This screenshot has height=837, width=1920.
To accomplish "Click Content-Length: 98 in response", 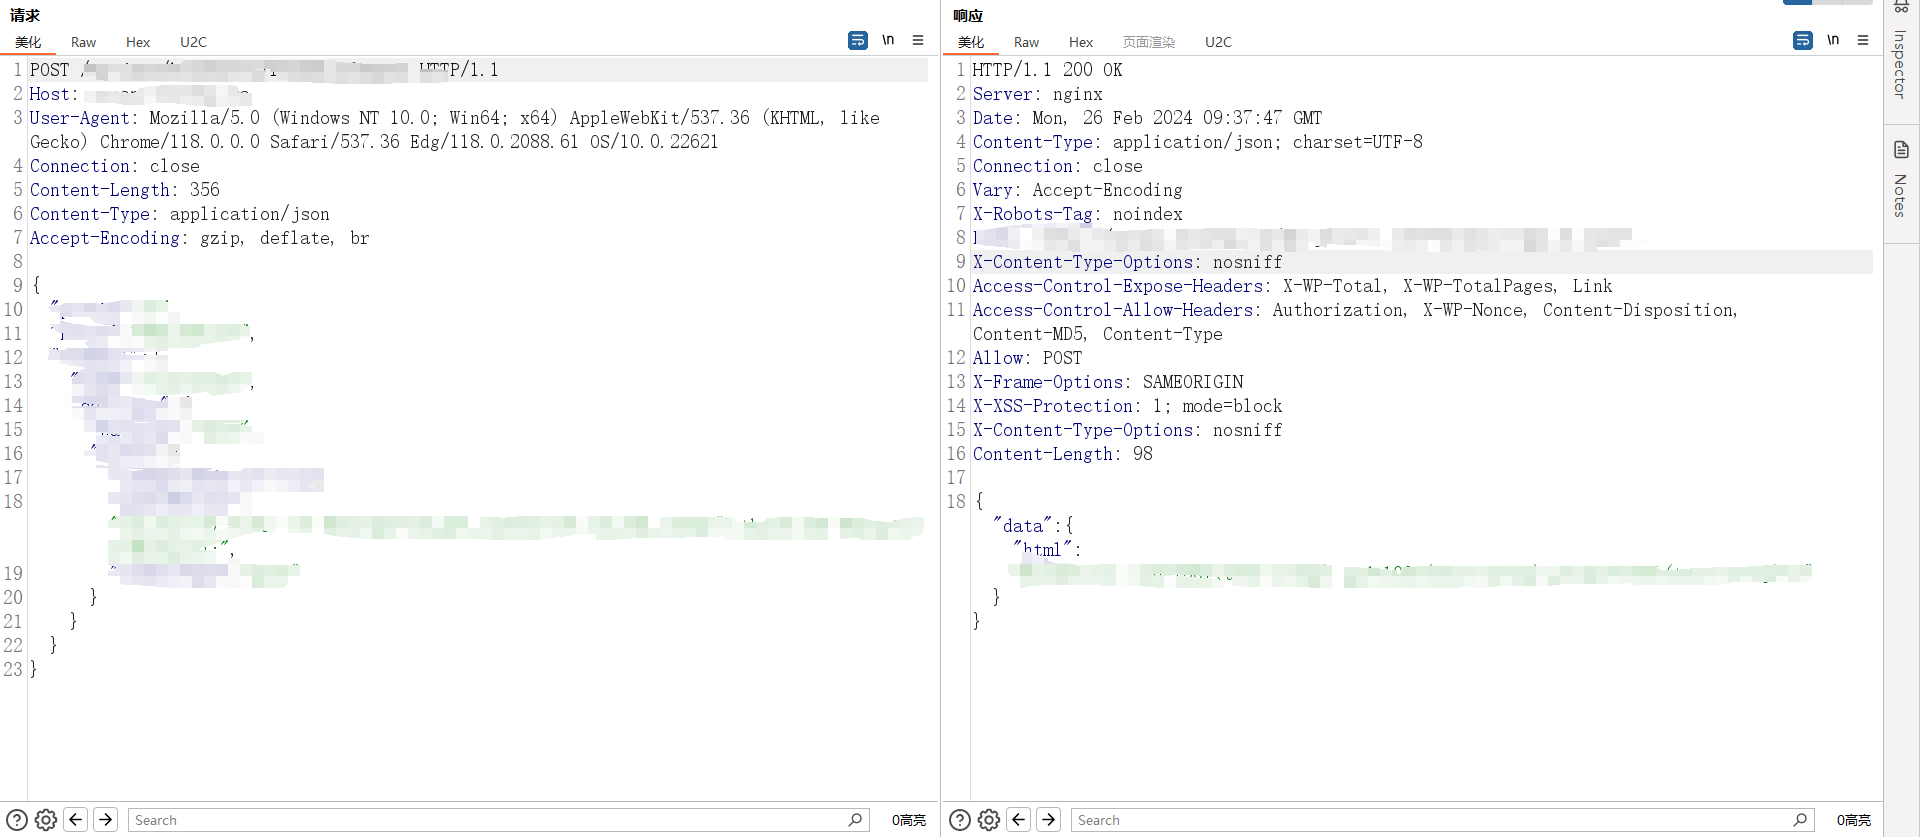I will [1063, 454].
